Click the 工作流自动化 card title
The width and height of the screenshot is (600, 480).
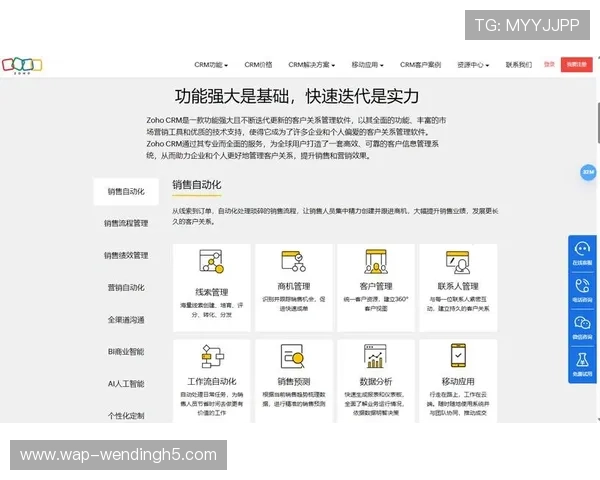[212, 382]
